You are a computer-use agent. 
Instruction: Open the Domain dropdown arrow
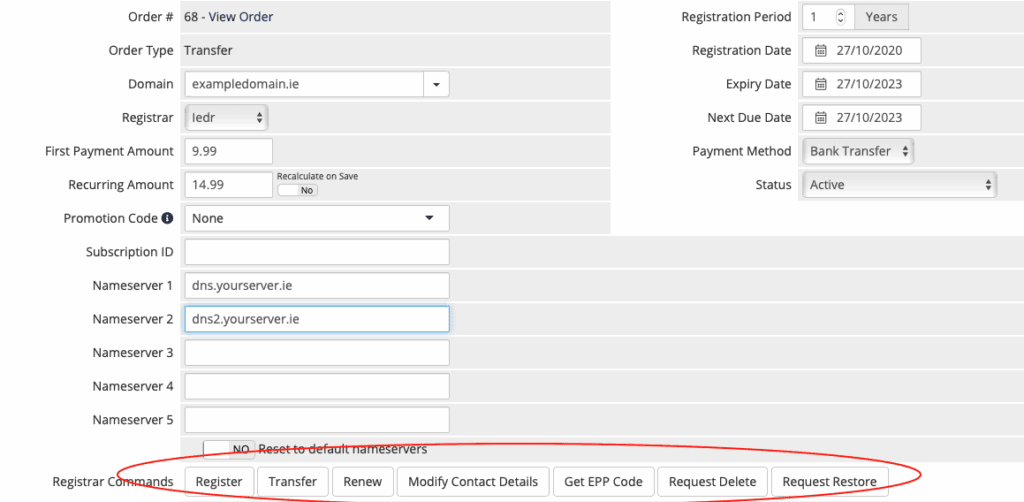(x=436, y=84)
